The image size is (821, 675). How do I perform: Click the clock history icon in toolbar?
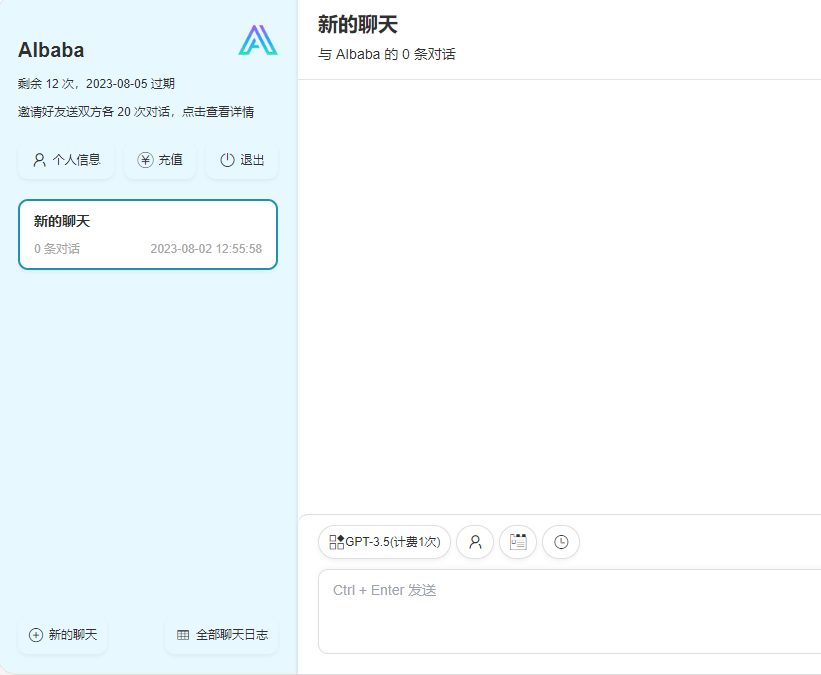pyautogui.click(x=561, y=542)
